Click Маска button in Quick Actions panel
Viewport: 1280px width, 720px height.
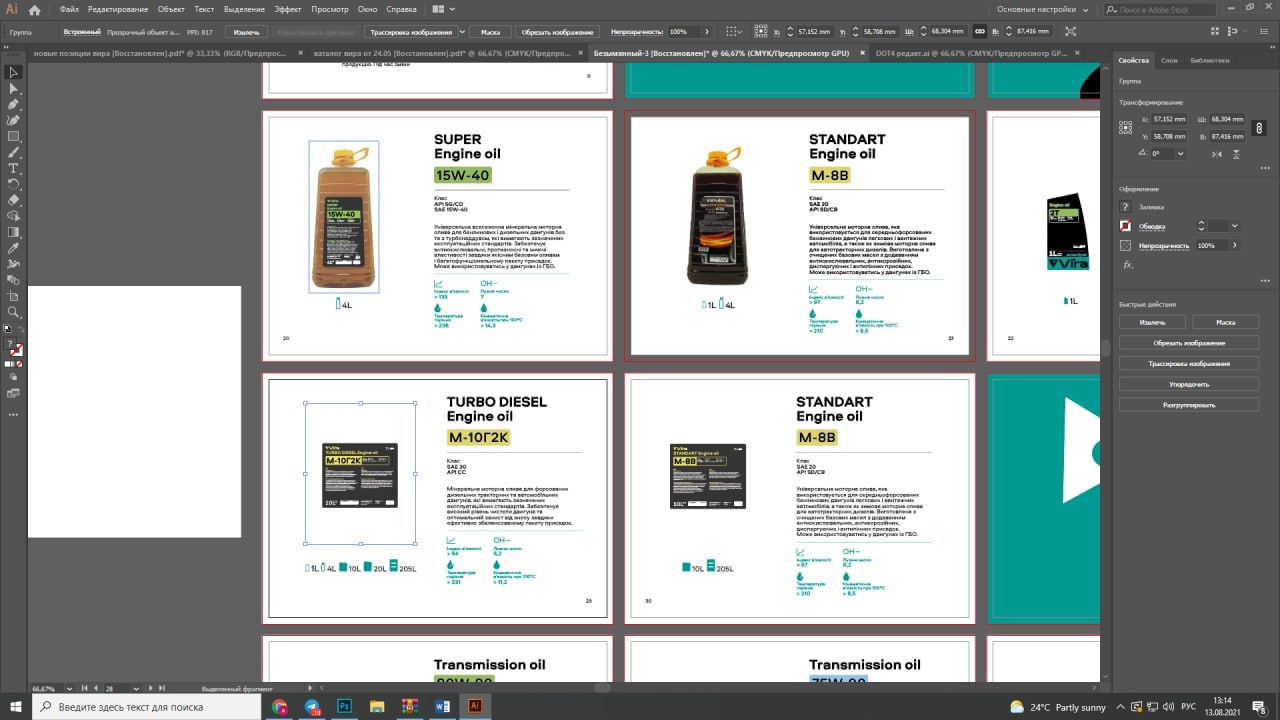coord(1226,323)
